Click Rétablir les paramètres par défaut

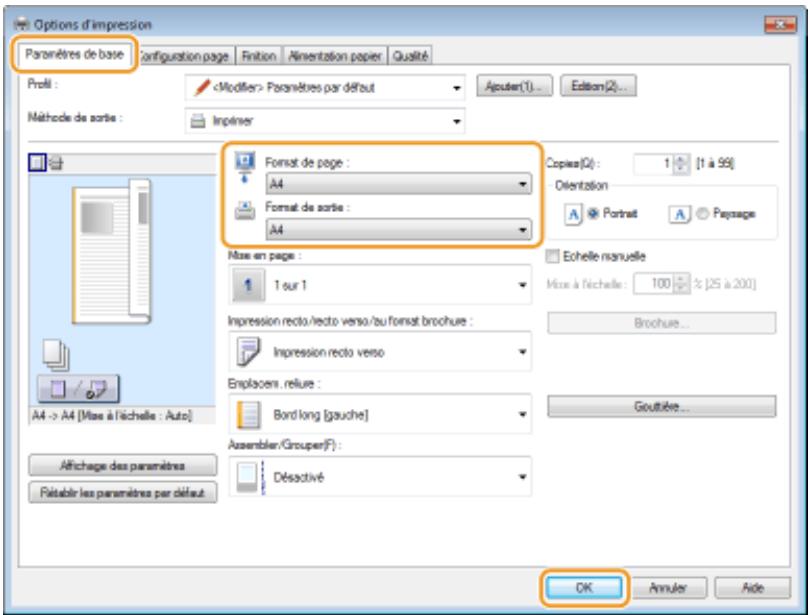coord(122,493)
